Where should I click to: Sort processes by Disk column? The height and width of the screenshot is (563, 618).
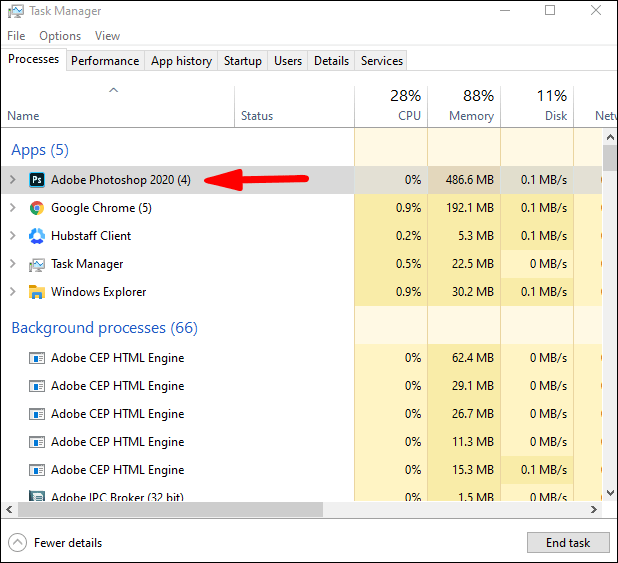click(537, 107)
